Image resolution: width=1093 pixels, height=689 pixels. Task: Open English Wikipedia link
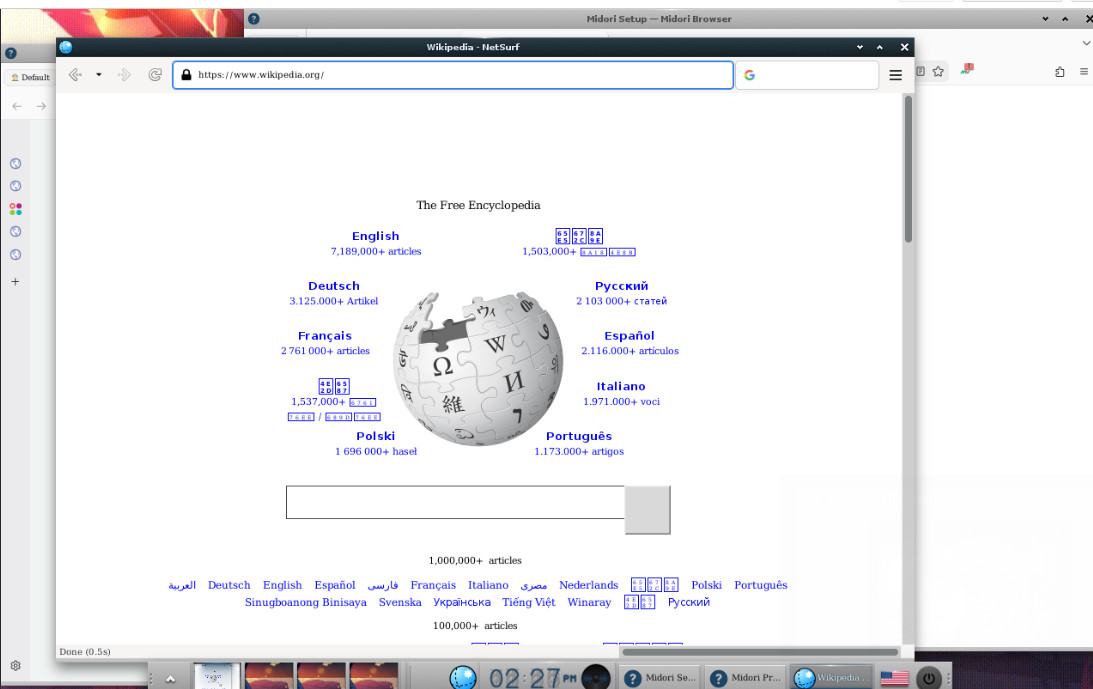pos(376,236)
